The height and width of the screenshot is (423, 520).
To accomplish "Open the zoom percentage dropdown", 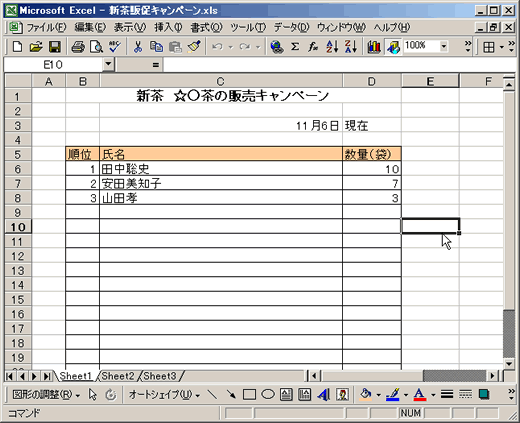I will [x=444, y=46].
